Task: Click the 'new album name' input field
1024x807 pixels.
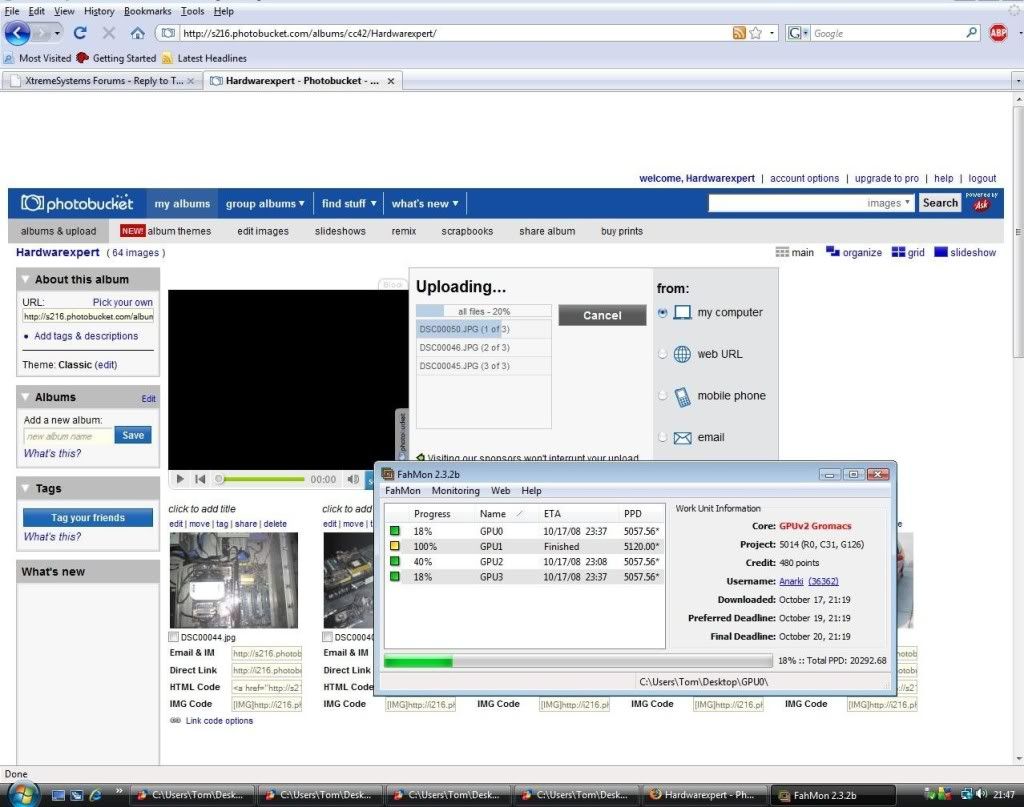Action: (x=68, y=435)
